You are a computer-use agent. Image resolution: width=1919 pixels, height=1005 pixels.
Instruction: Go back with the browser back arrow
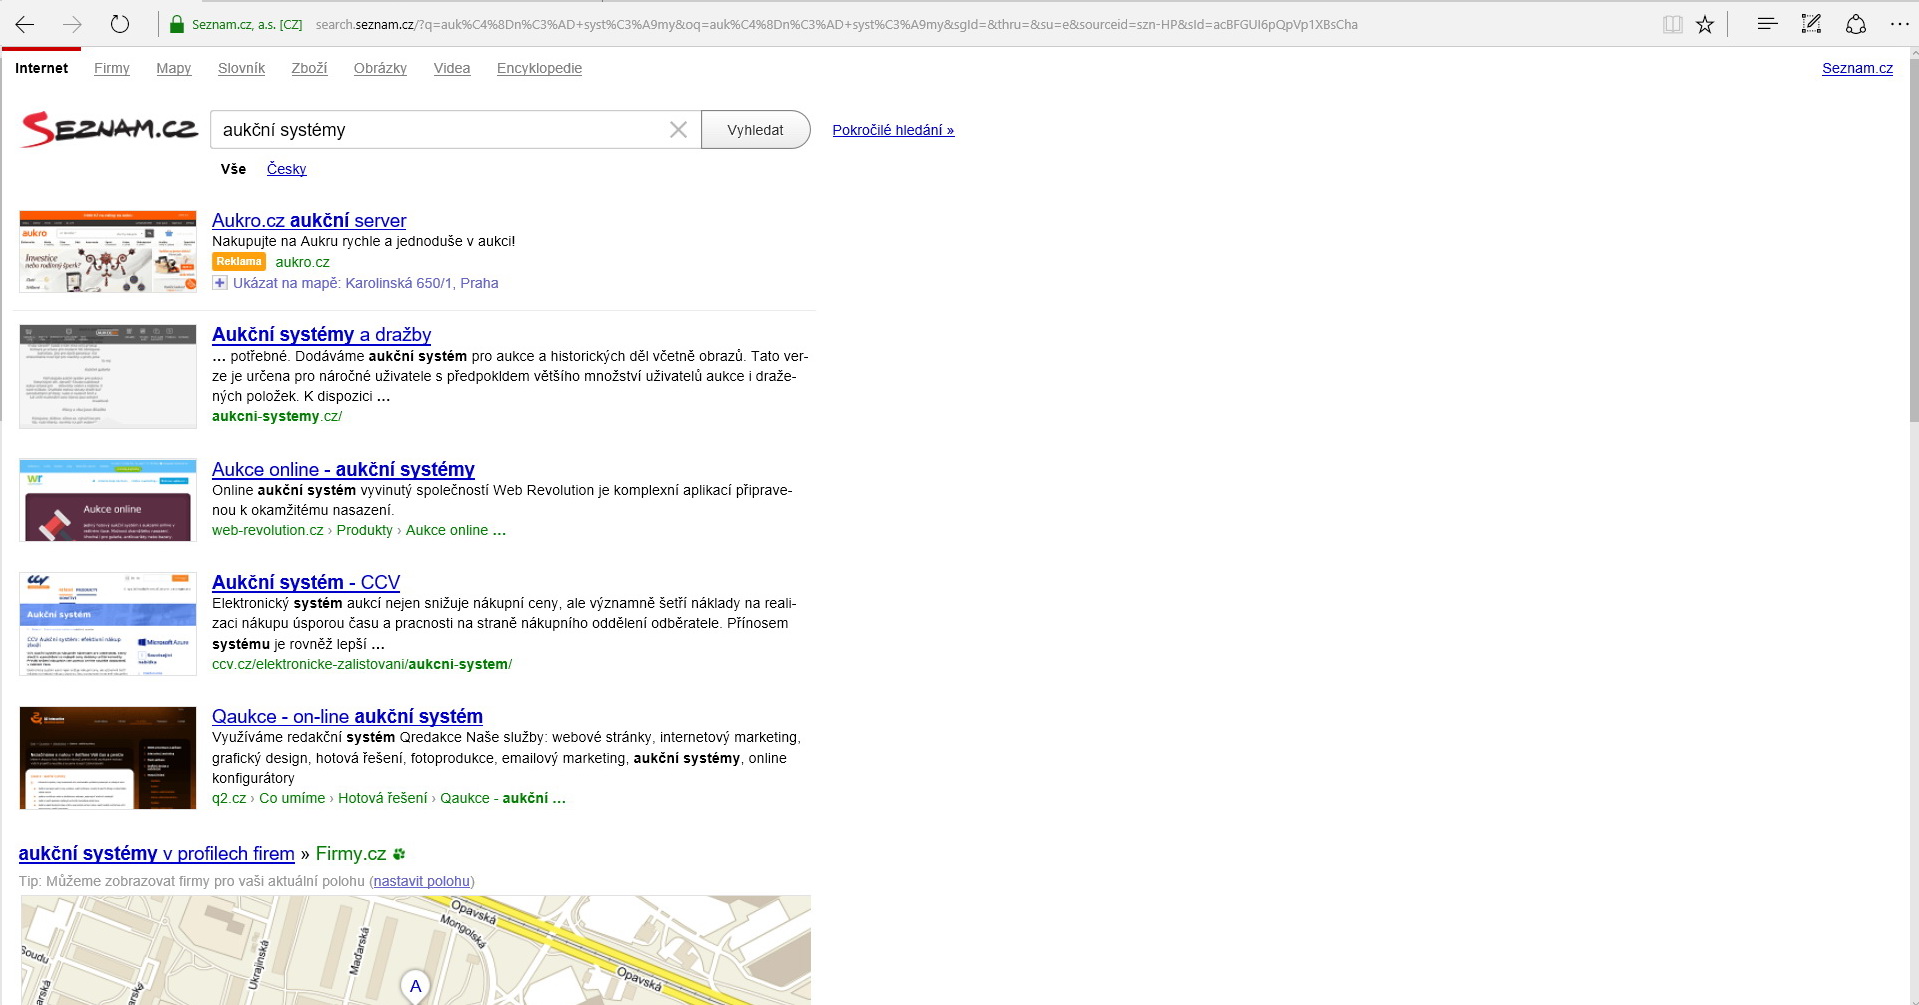(25, 24)
